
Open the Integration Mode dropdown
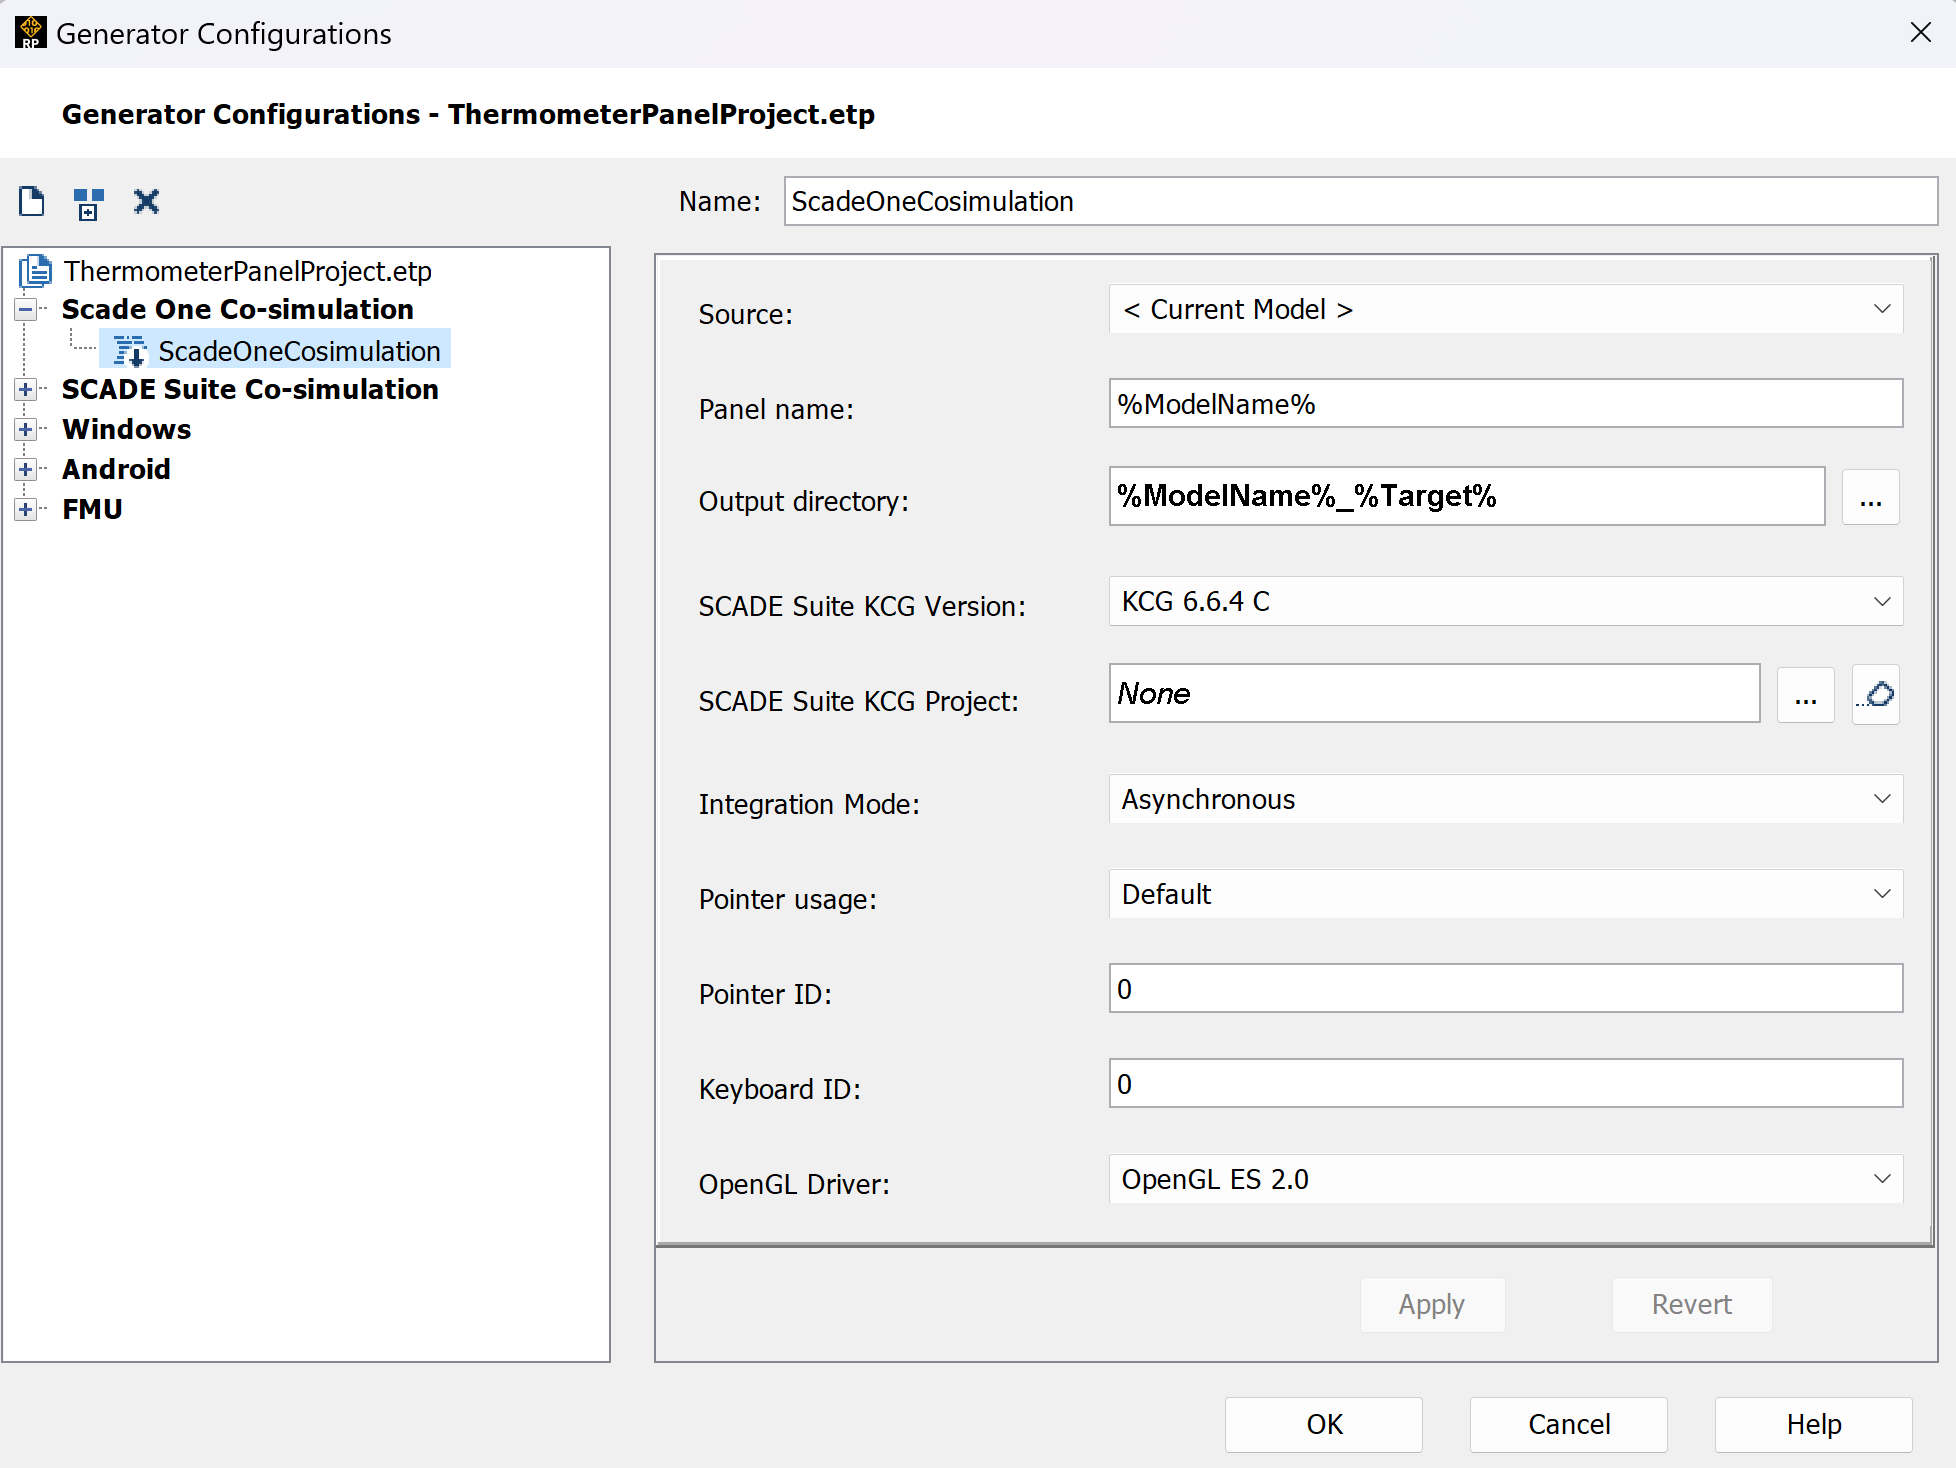pyautogui.click(x=1505, y=799)
